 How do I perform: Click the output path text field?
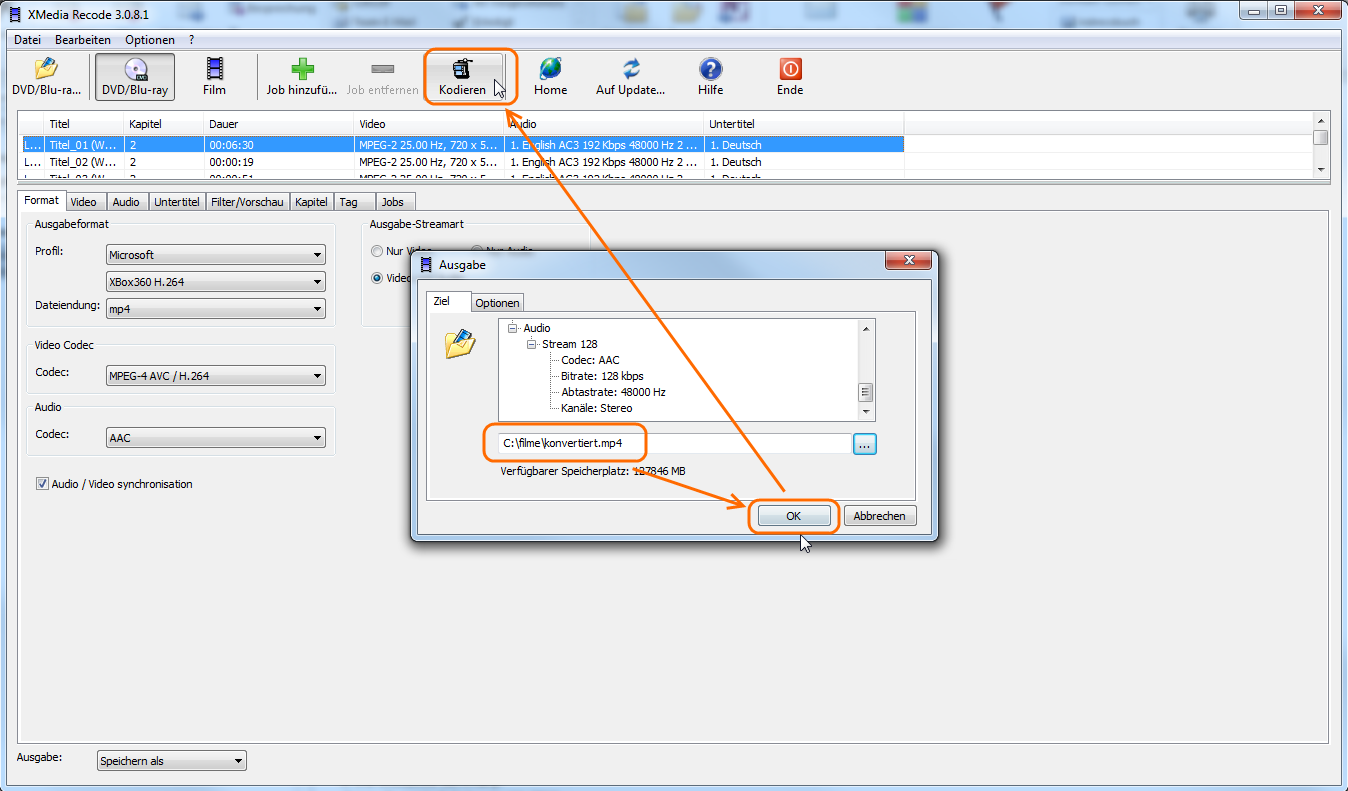672,443
